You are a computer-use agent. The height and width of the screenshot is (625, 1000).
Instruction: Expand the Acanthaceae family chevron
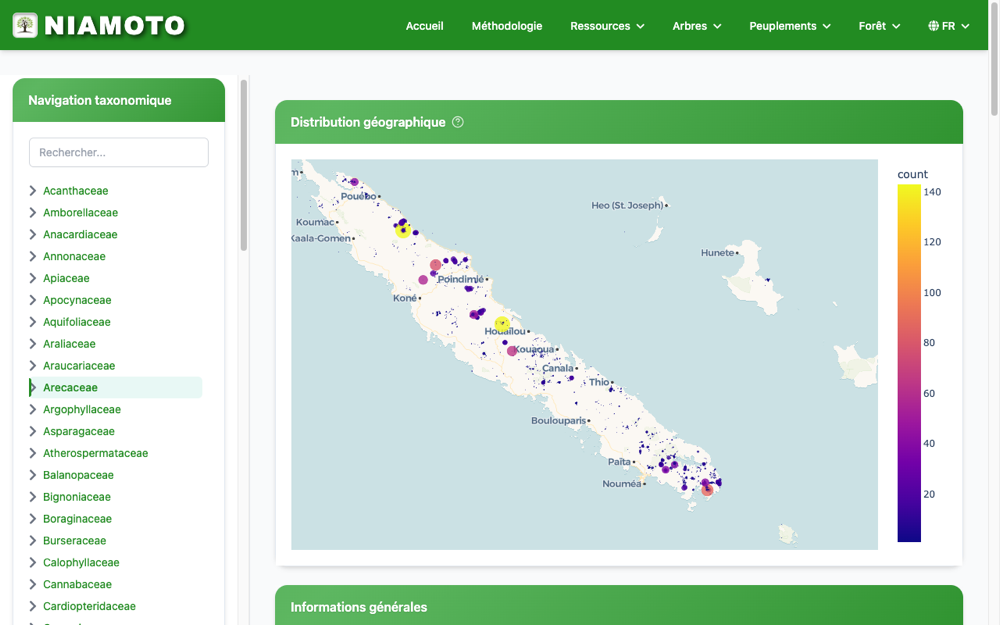point(33,191)
